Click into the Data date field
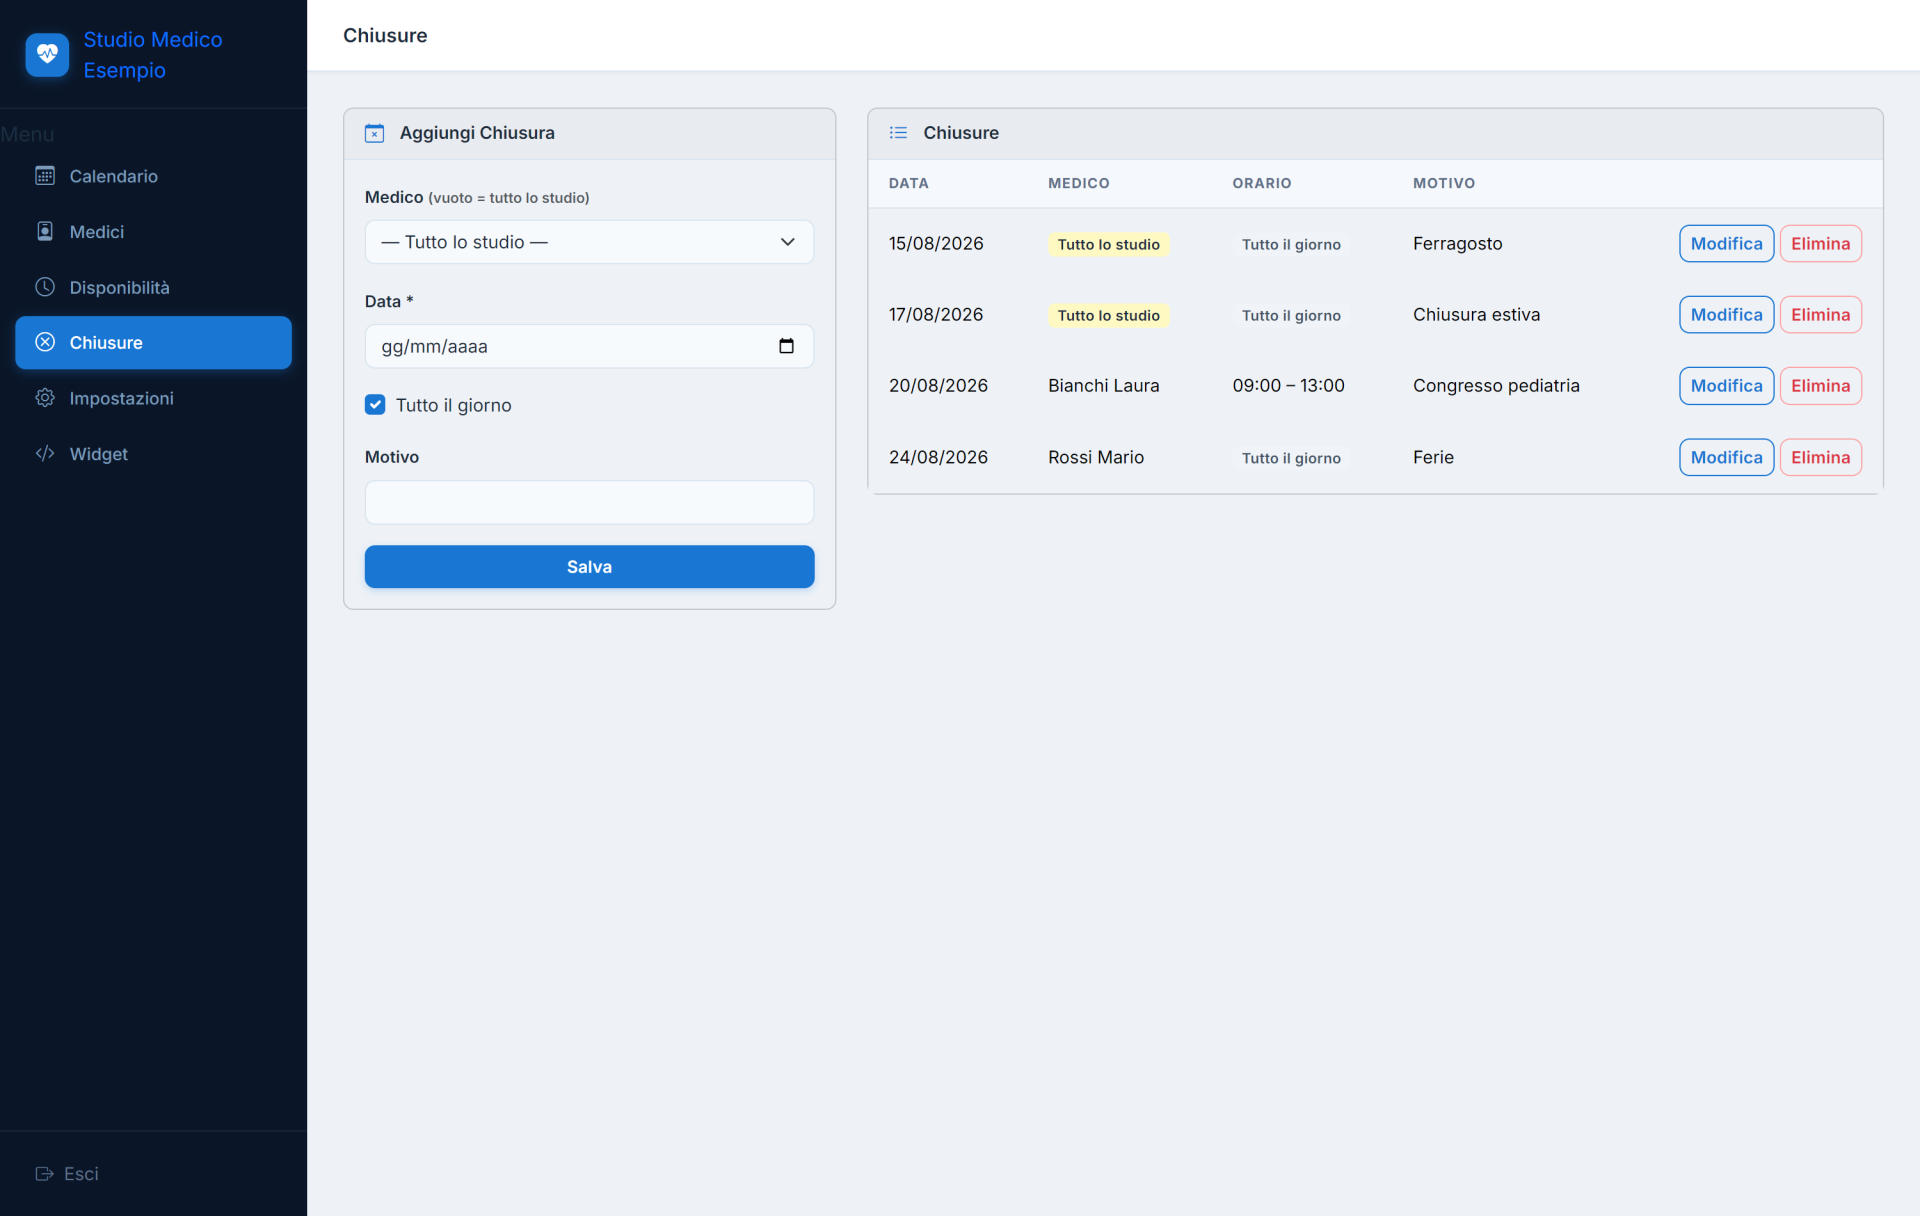 [589, 346]
